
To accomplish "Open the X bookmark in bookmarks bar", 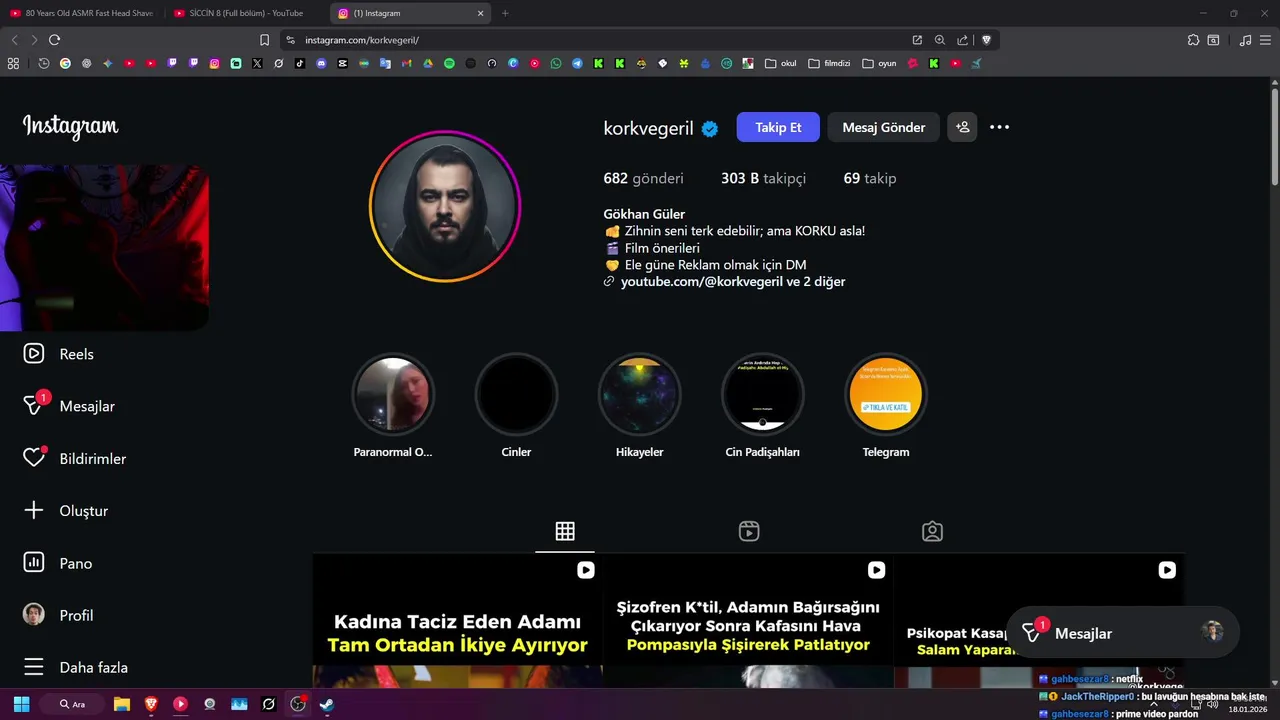I will tap(257, 63).
